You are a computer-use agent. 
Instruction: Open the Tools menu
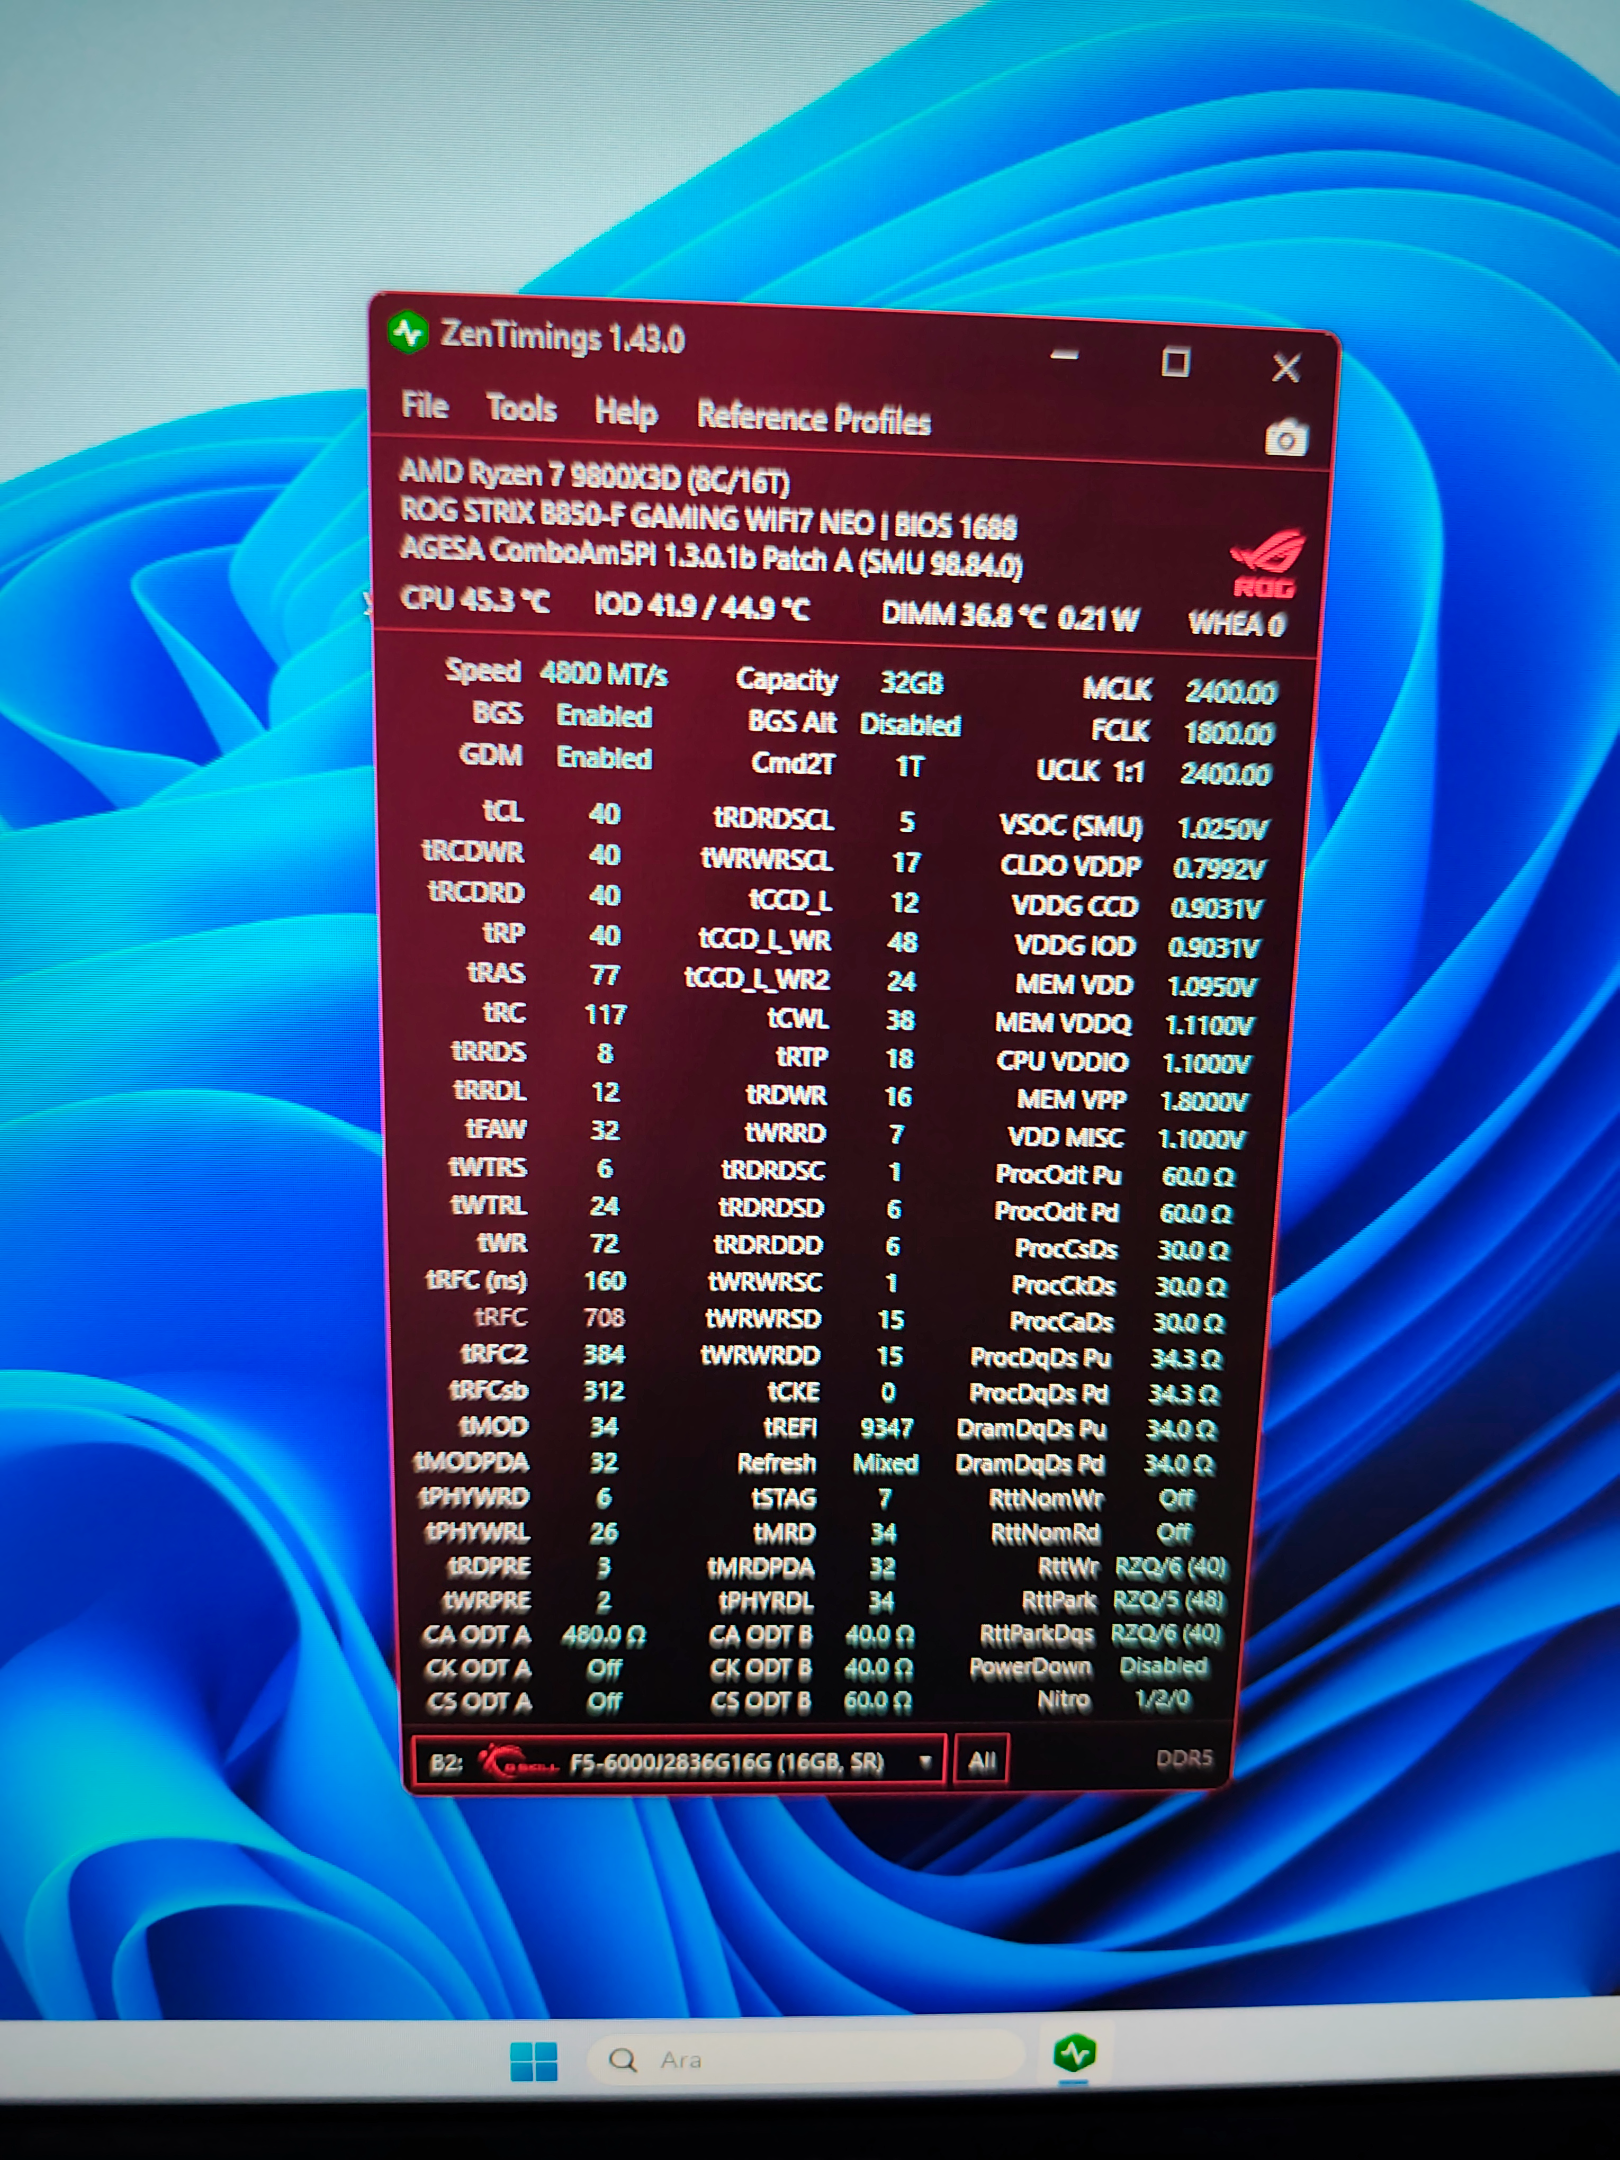point(521,408)
